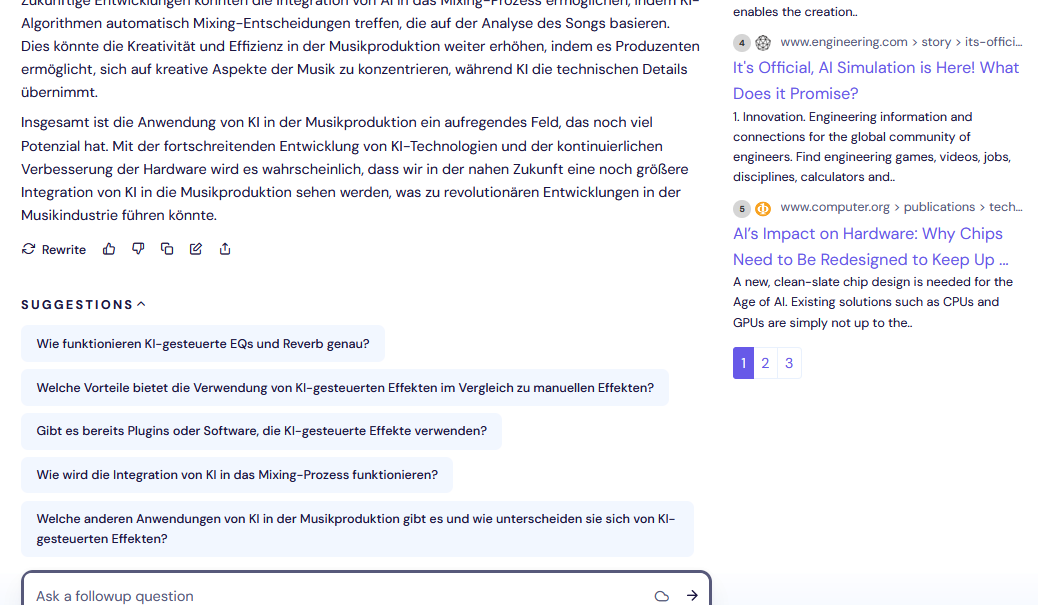Open link AI's Impact on Hardware
The height and width of the screenshot is (605, 1038).
coord(871,246)
